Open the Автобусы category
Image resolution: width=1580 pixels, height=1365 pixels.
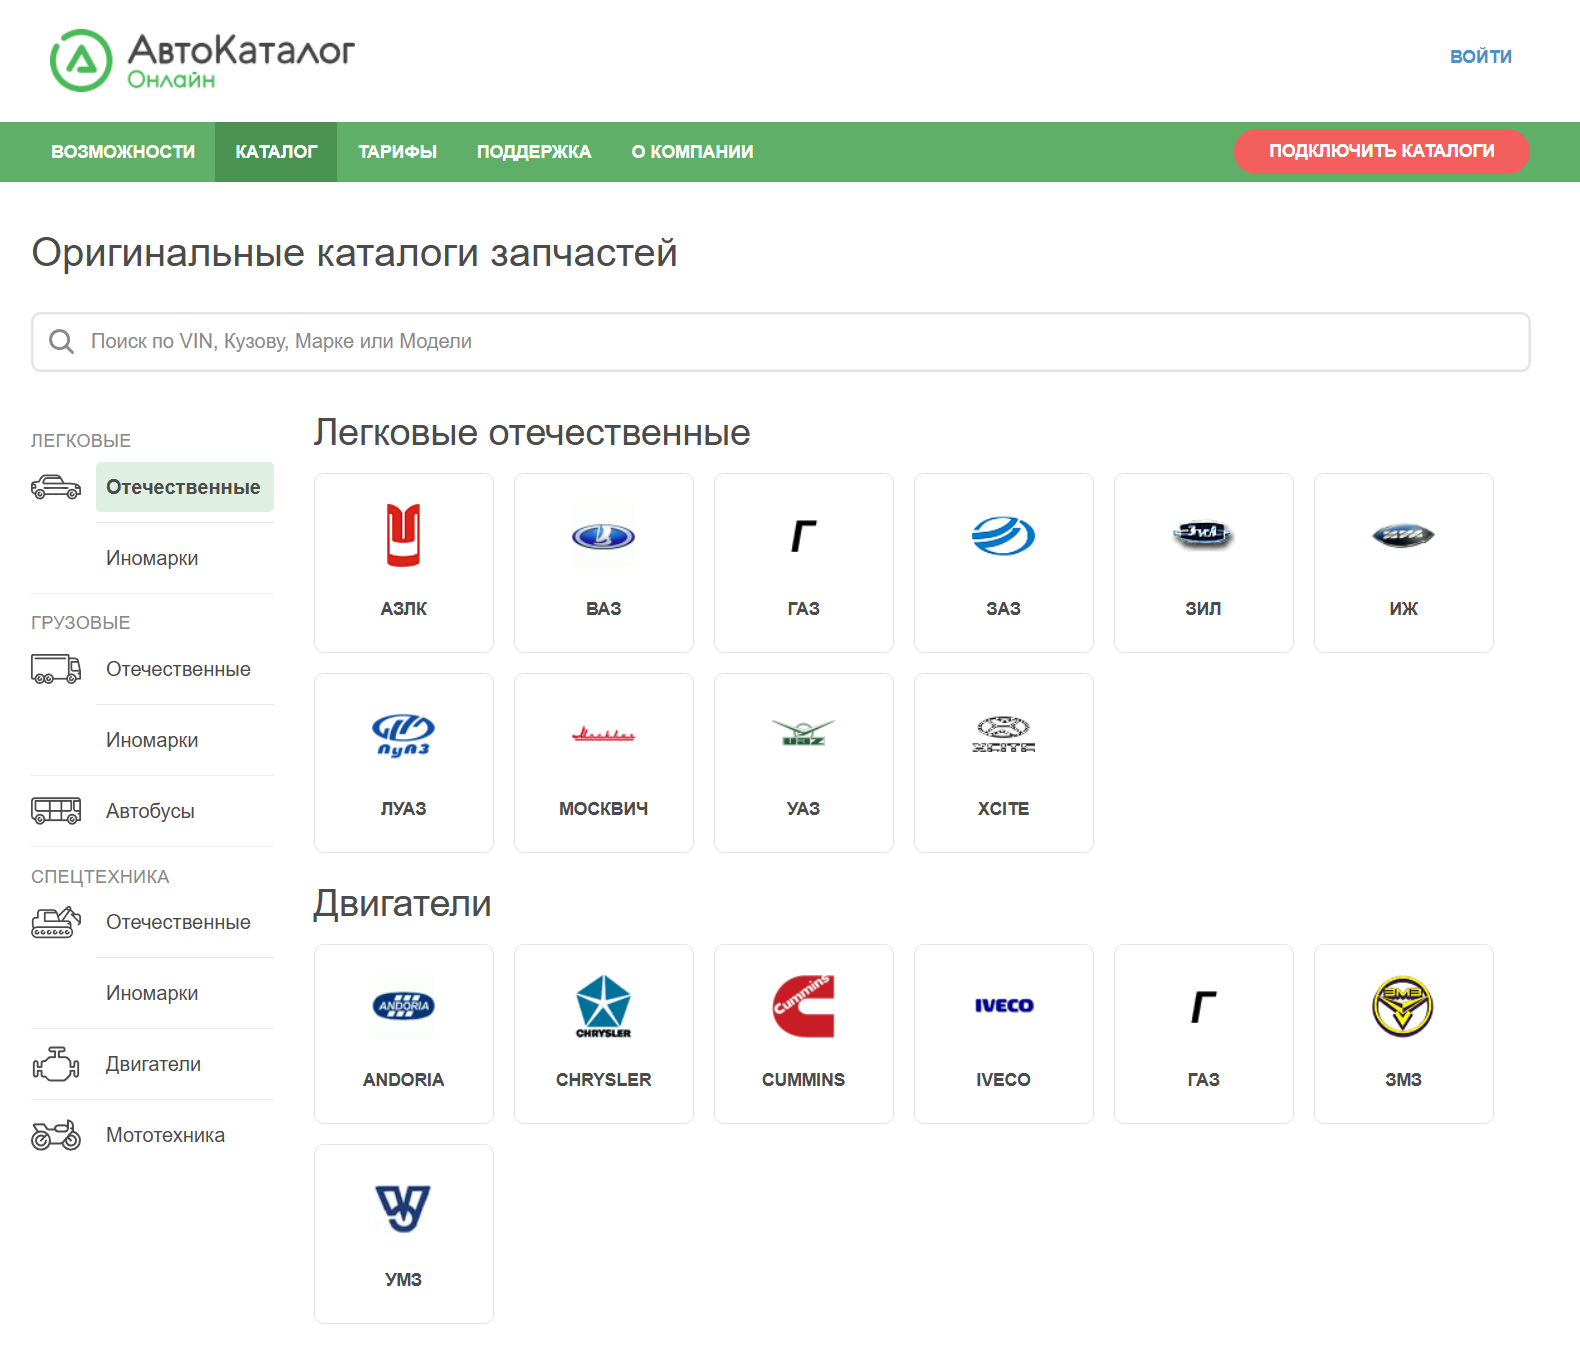150,811
